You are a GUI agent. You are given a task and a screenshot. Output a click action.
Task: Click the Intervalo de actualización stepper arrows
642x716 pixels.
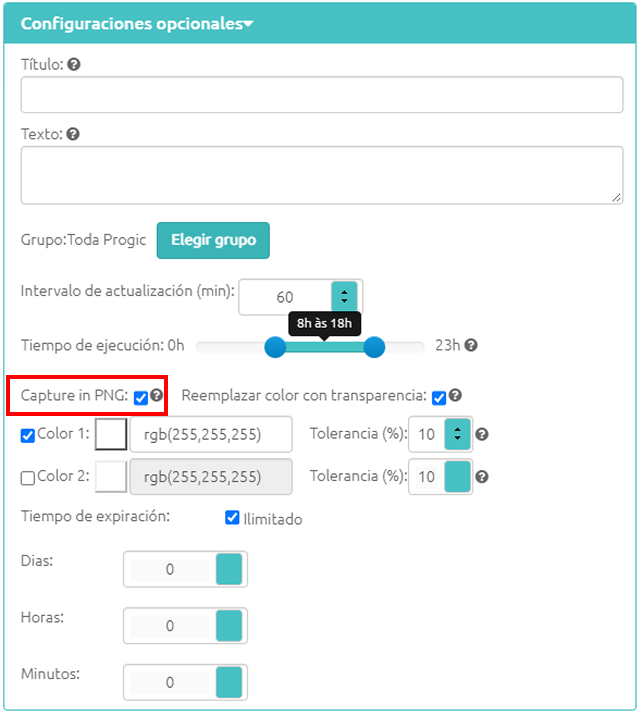pyautogui.click(x=344, y=297)
